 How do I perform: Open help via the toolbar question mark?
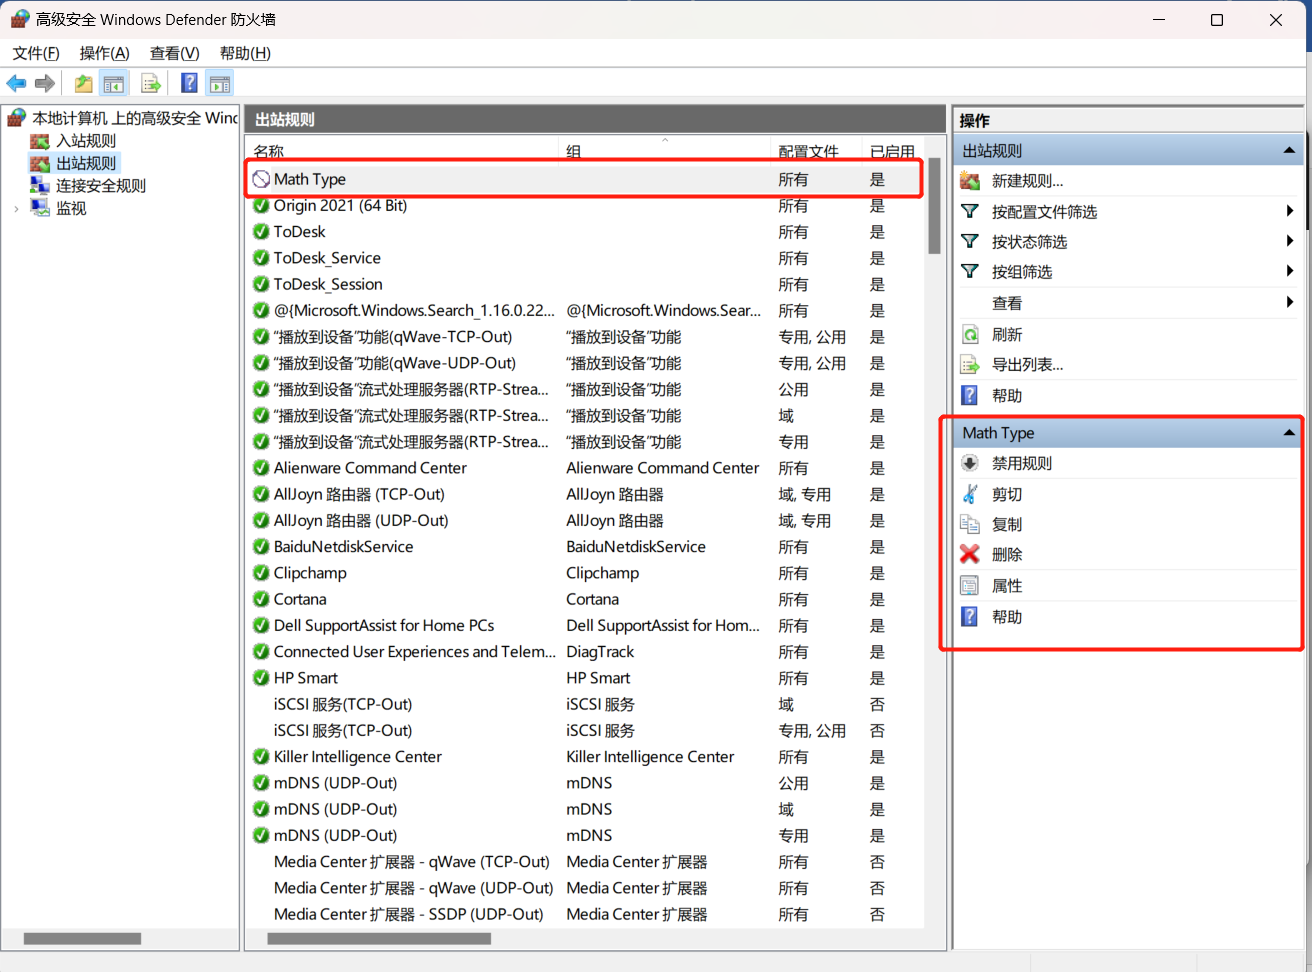[x=189, y=83]
